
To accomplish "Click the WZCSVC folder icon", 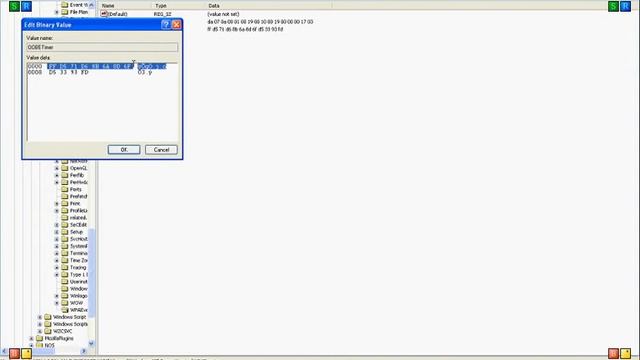I will tap(48, 331).
